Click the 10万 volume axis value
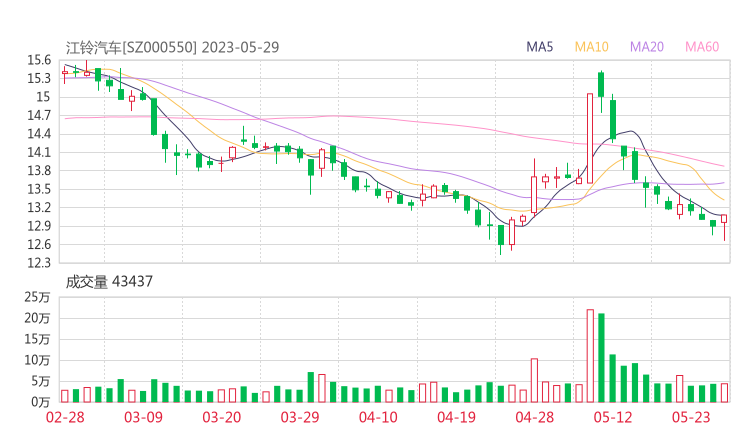740x440 pixels. coord(37,360)
